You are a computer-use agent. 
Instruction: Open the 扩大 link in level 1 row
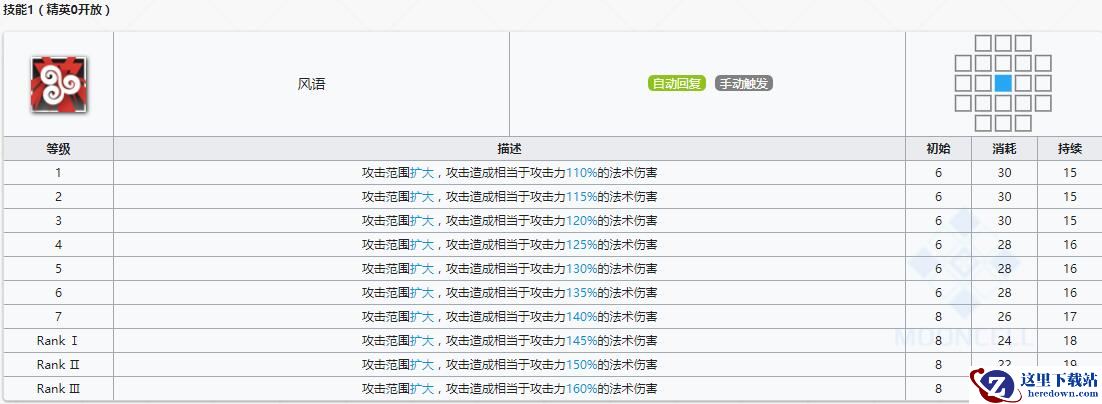(x=422, y=173)
